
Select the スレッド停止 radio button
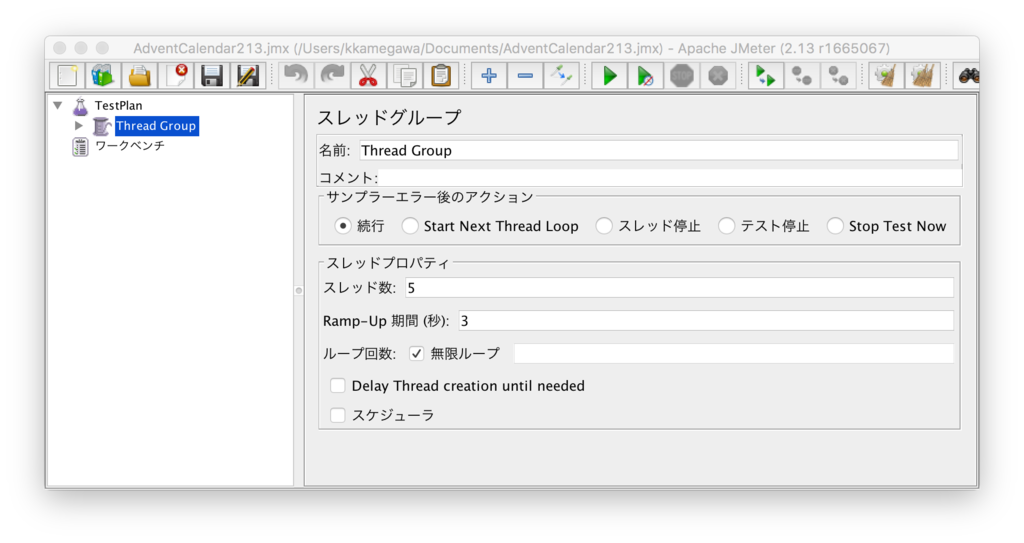coord(604,226)
